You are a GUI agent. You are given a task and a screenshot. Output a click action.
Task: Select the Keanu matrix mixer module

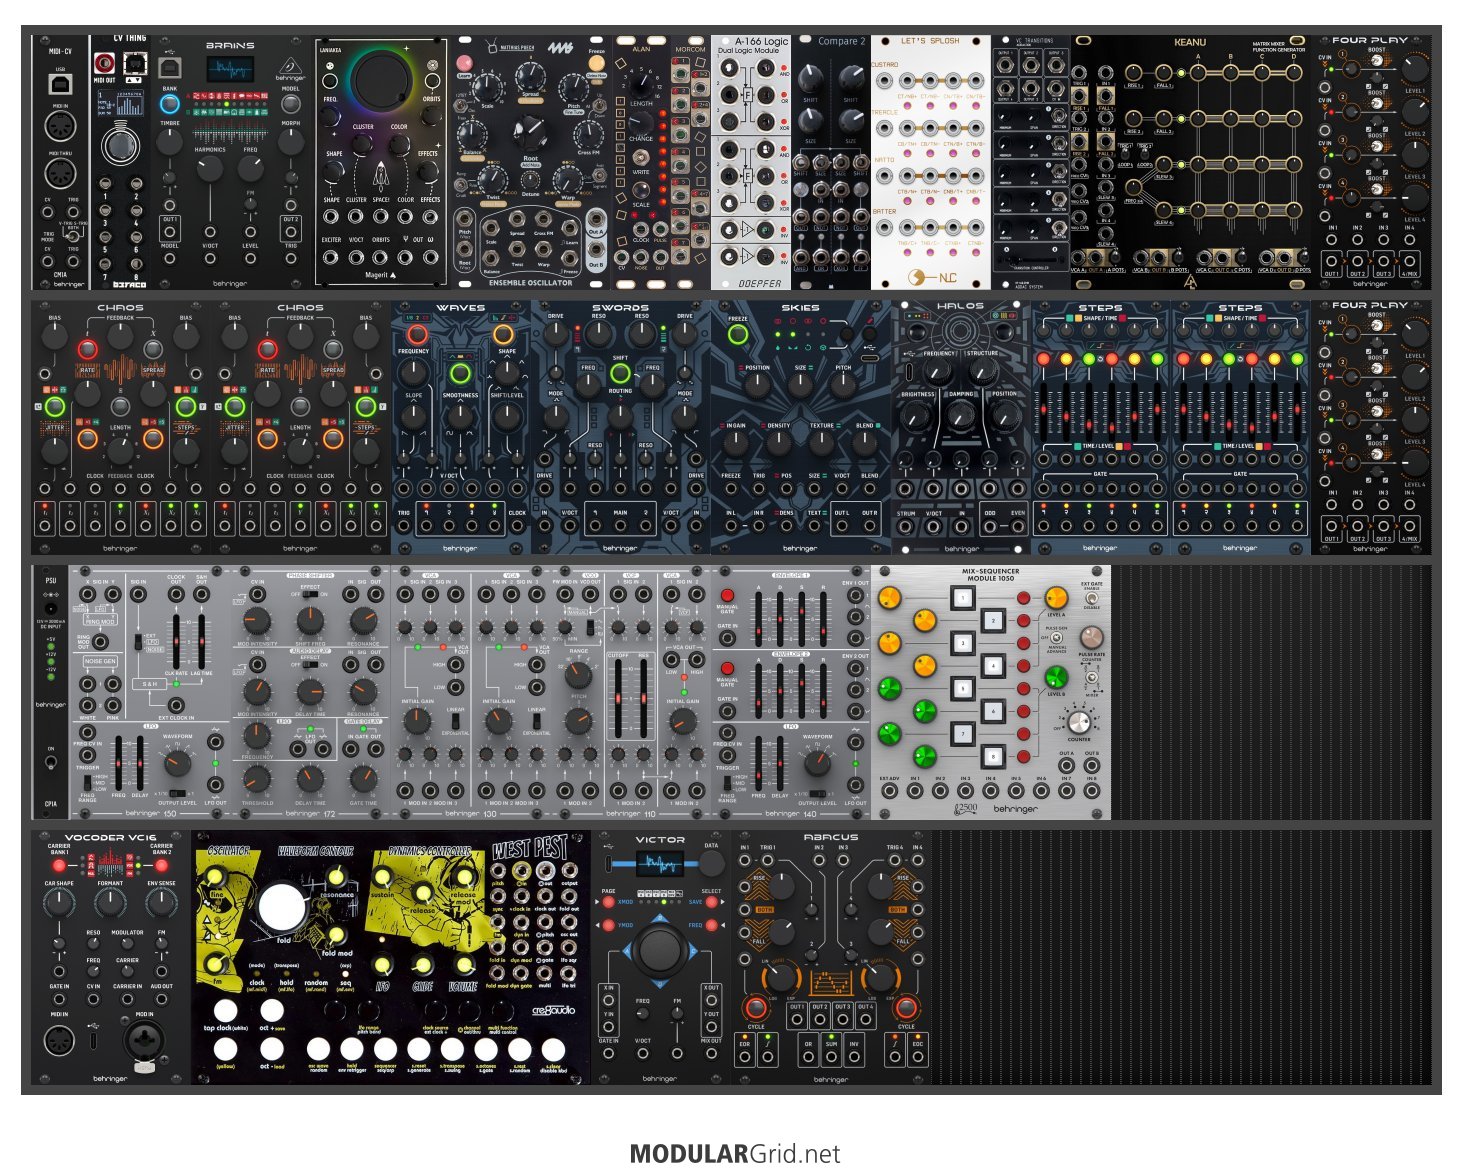(1191, 163)
